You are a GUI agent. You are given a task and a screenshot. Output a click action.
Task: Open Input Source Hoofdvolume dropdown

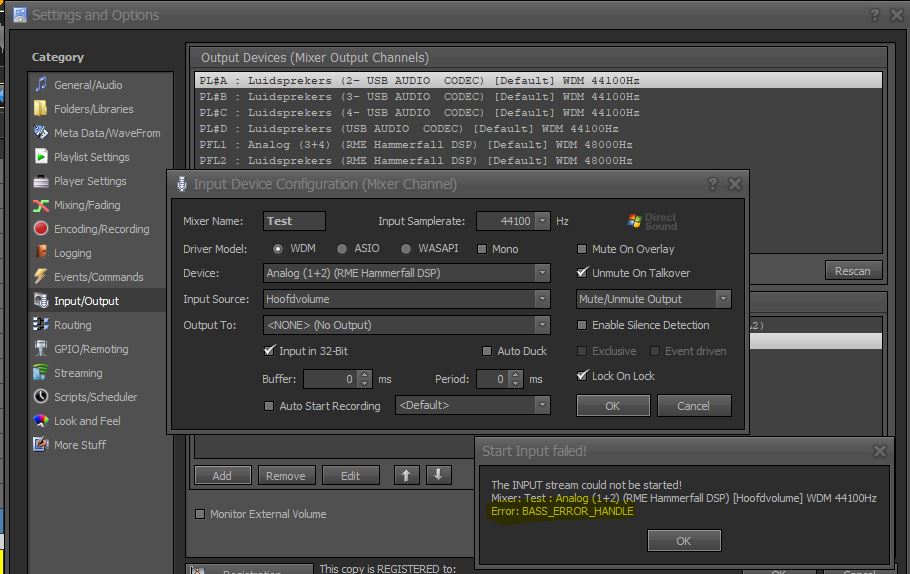[x=542, y=299]
